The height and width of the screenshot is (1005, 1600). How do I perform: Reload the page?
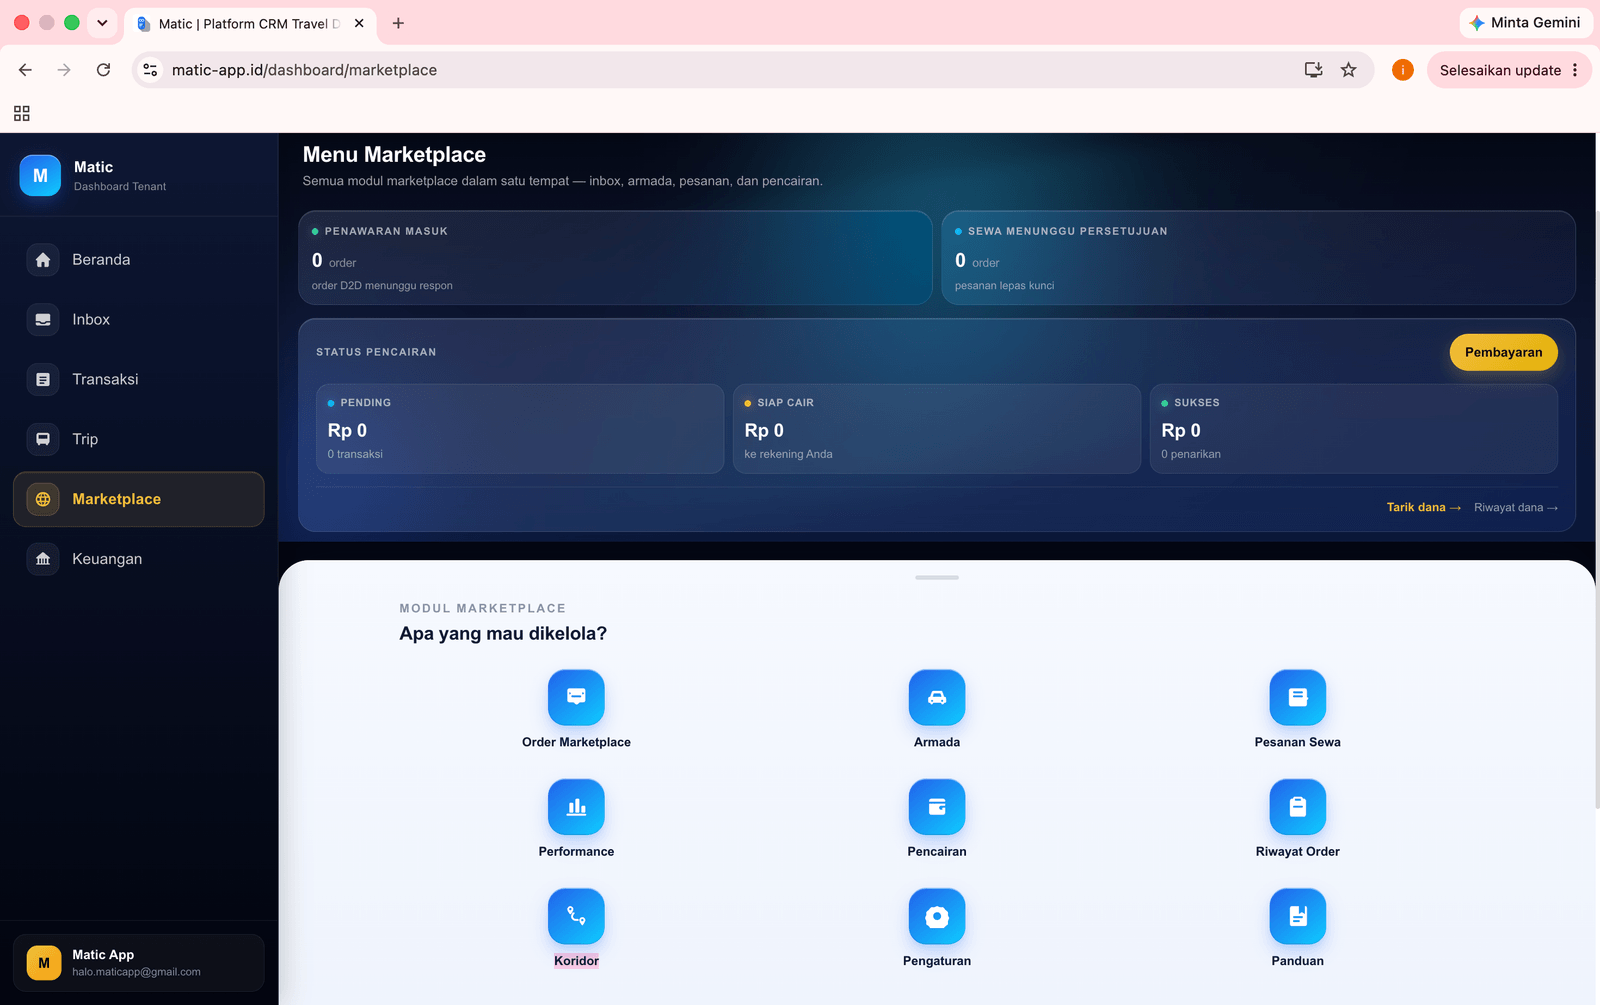103,70
